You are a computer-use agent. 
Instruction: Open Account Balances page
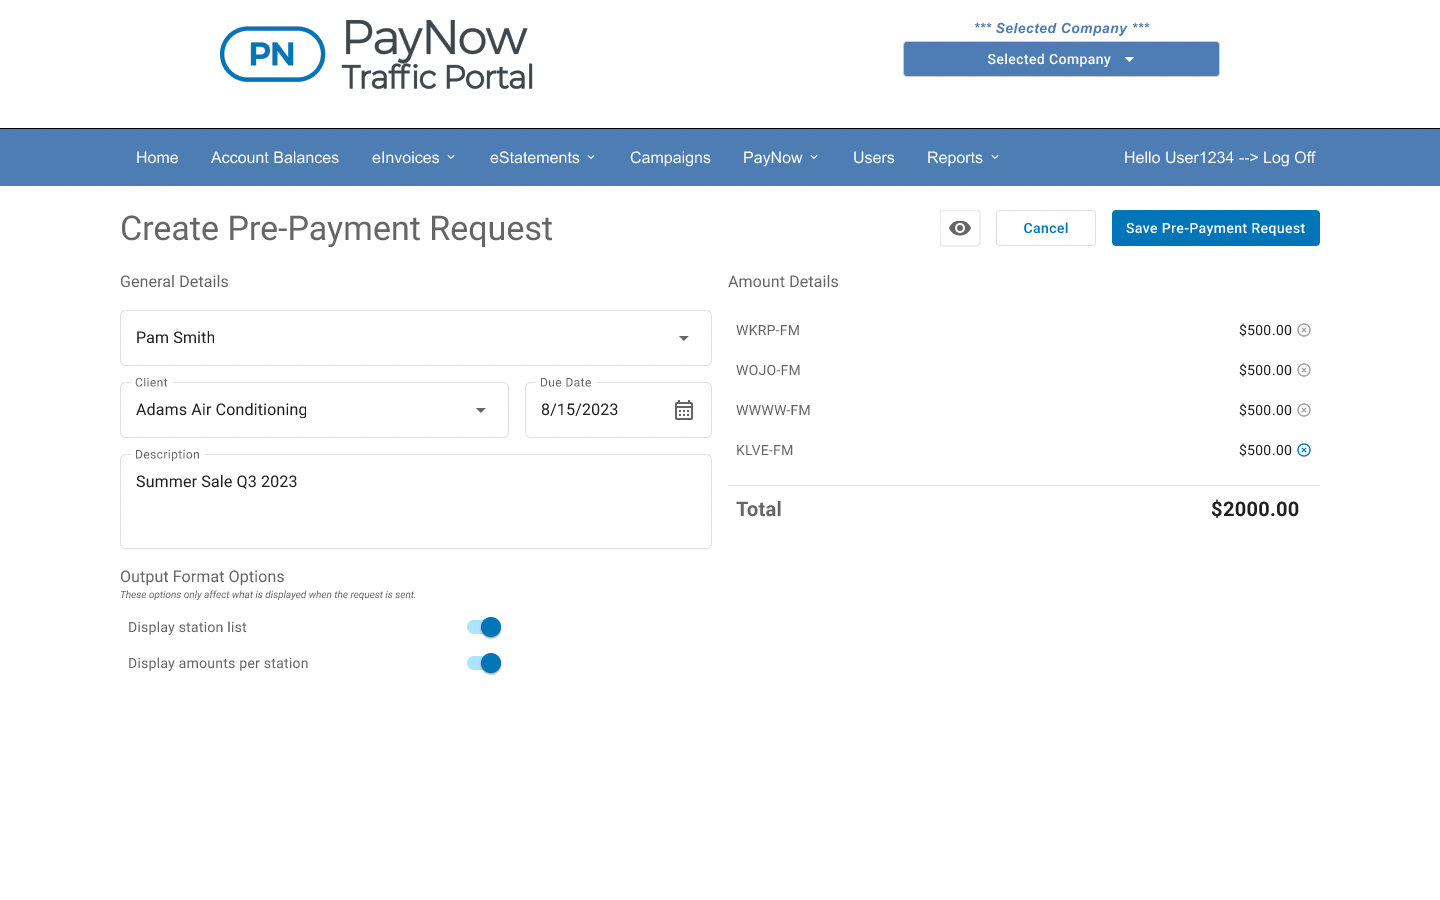pyautogui.click(x=275, y=158)
